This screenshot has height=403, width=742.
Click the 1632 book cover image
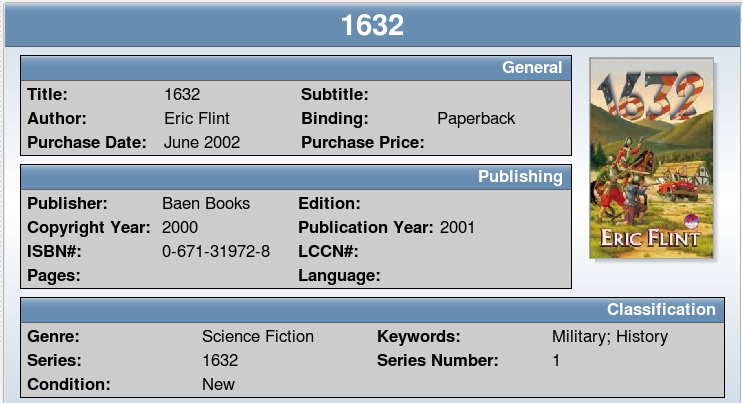point(651,158)
